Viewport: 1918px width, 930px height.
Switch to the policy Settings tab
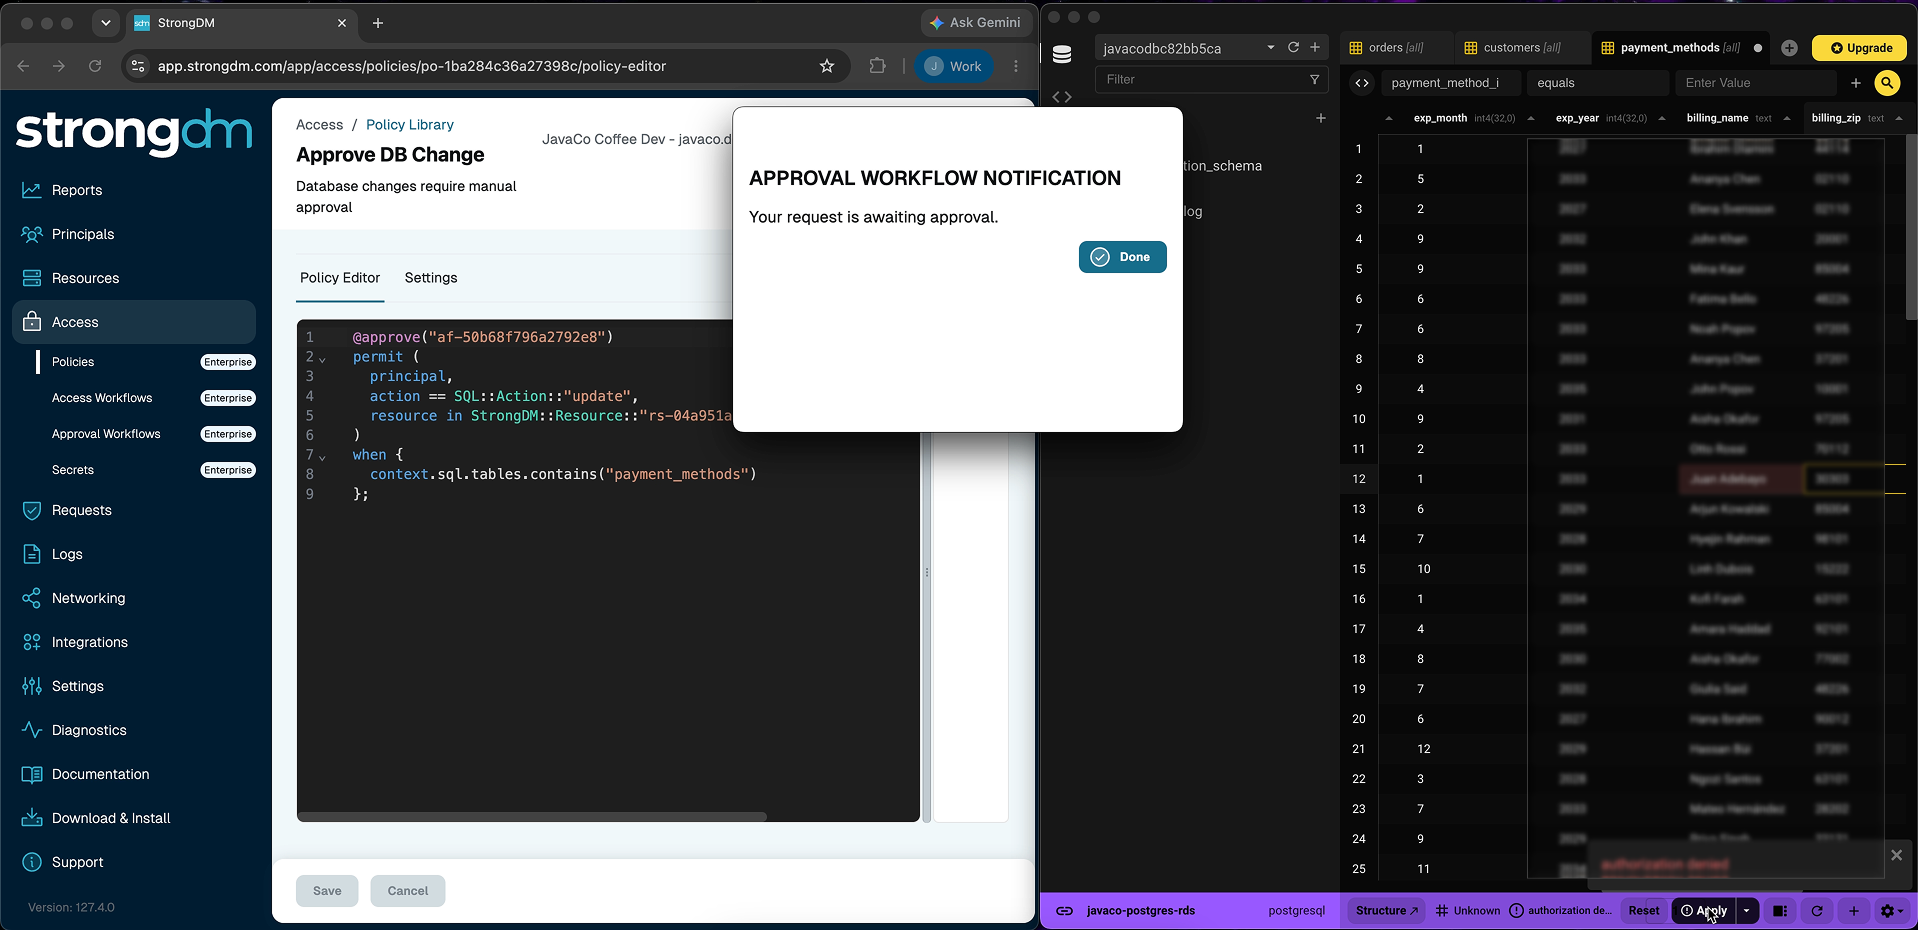click(x=431, y=278)
